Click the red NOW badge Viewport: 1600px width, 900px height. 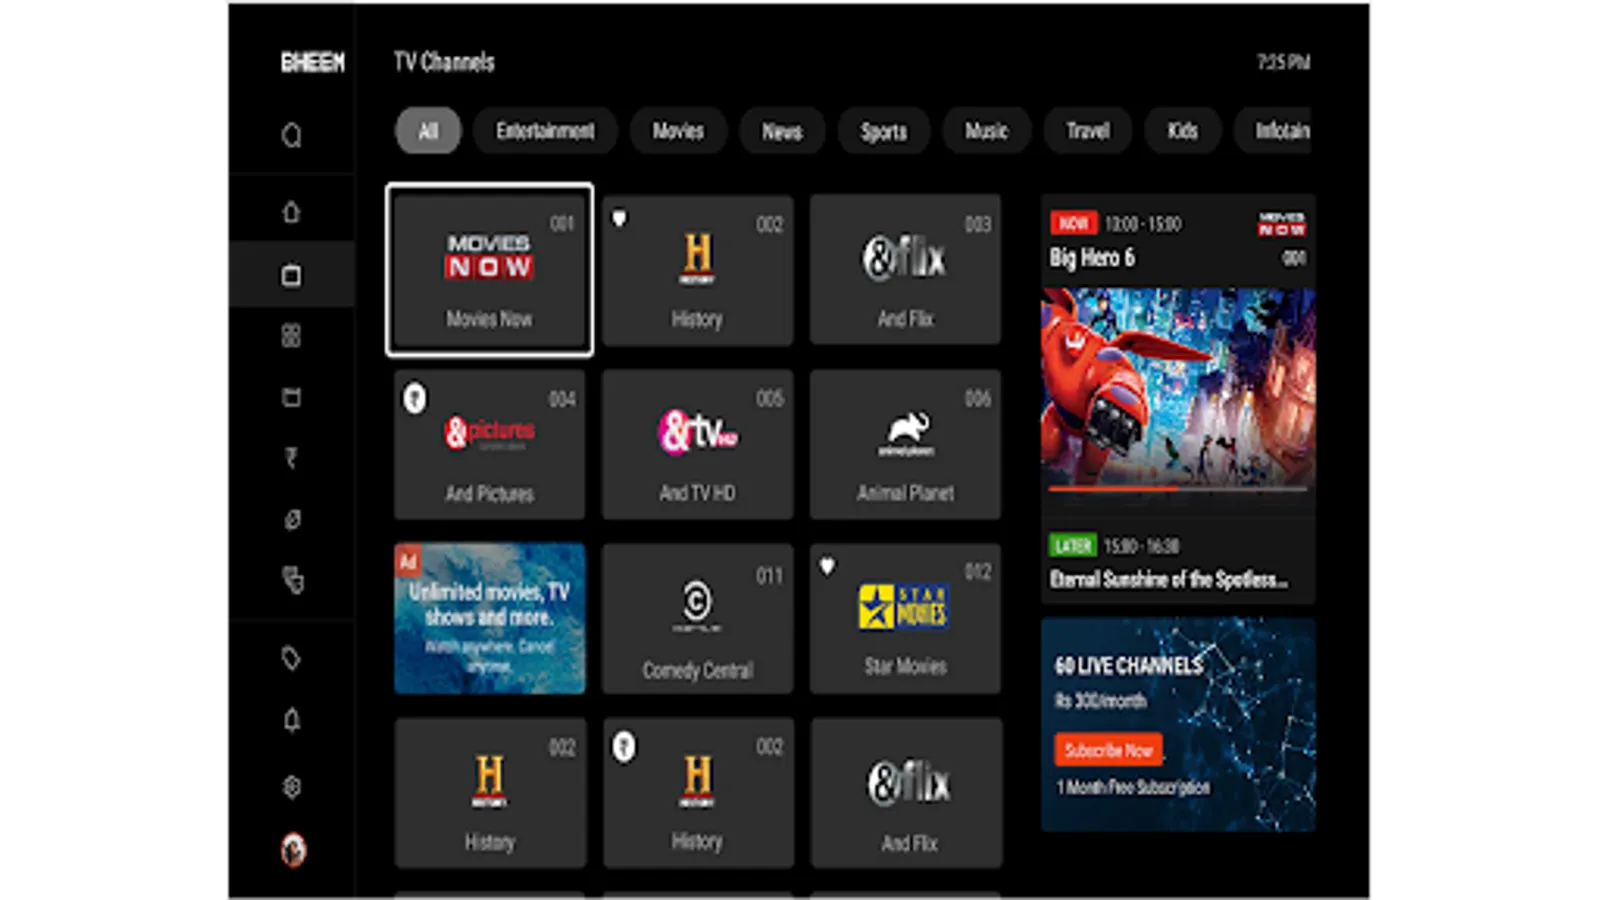[x=1073, y=223]
